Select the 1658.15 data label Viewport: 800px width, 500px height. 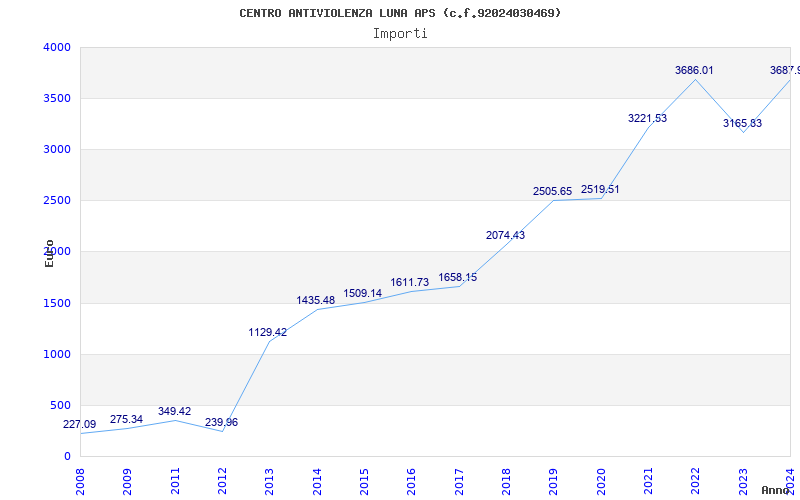coord(458,278)
